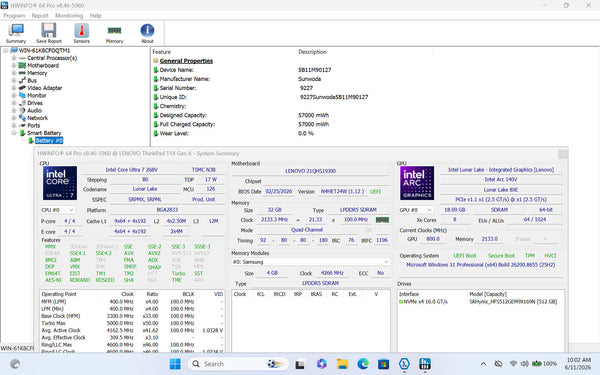
Task: Show hidden tray icons chevron
Action: tap(483, 364)
